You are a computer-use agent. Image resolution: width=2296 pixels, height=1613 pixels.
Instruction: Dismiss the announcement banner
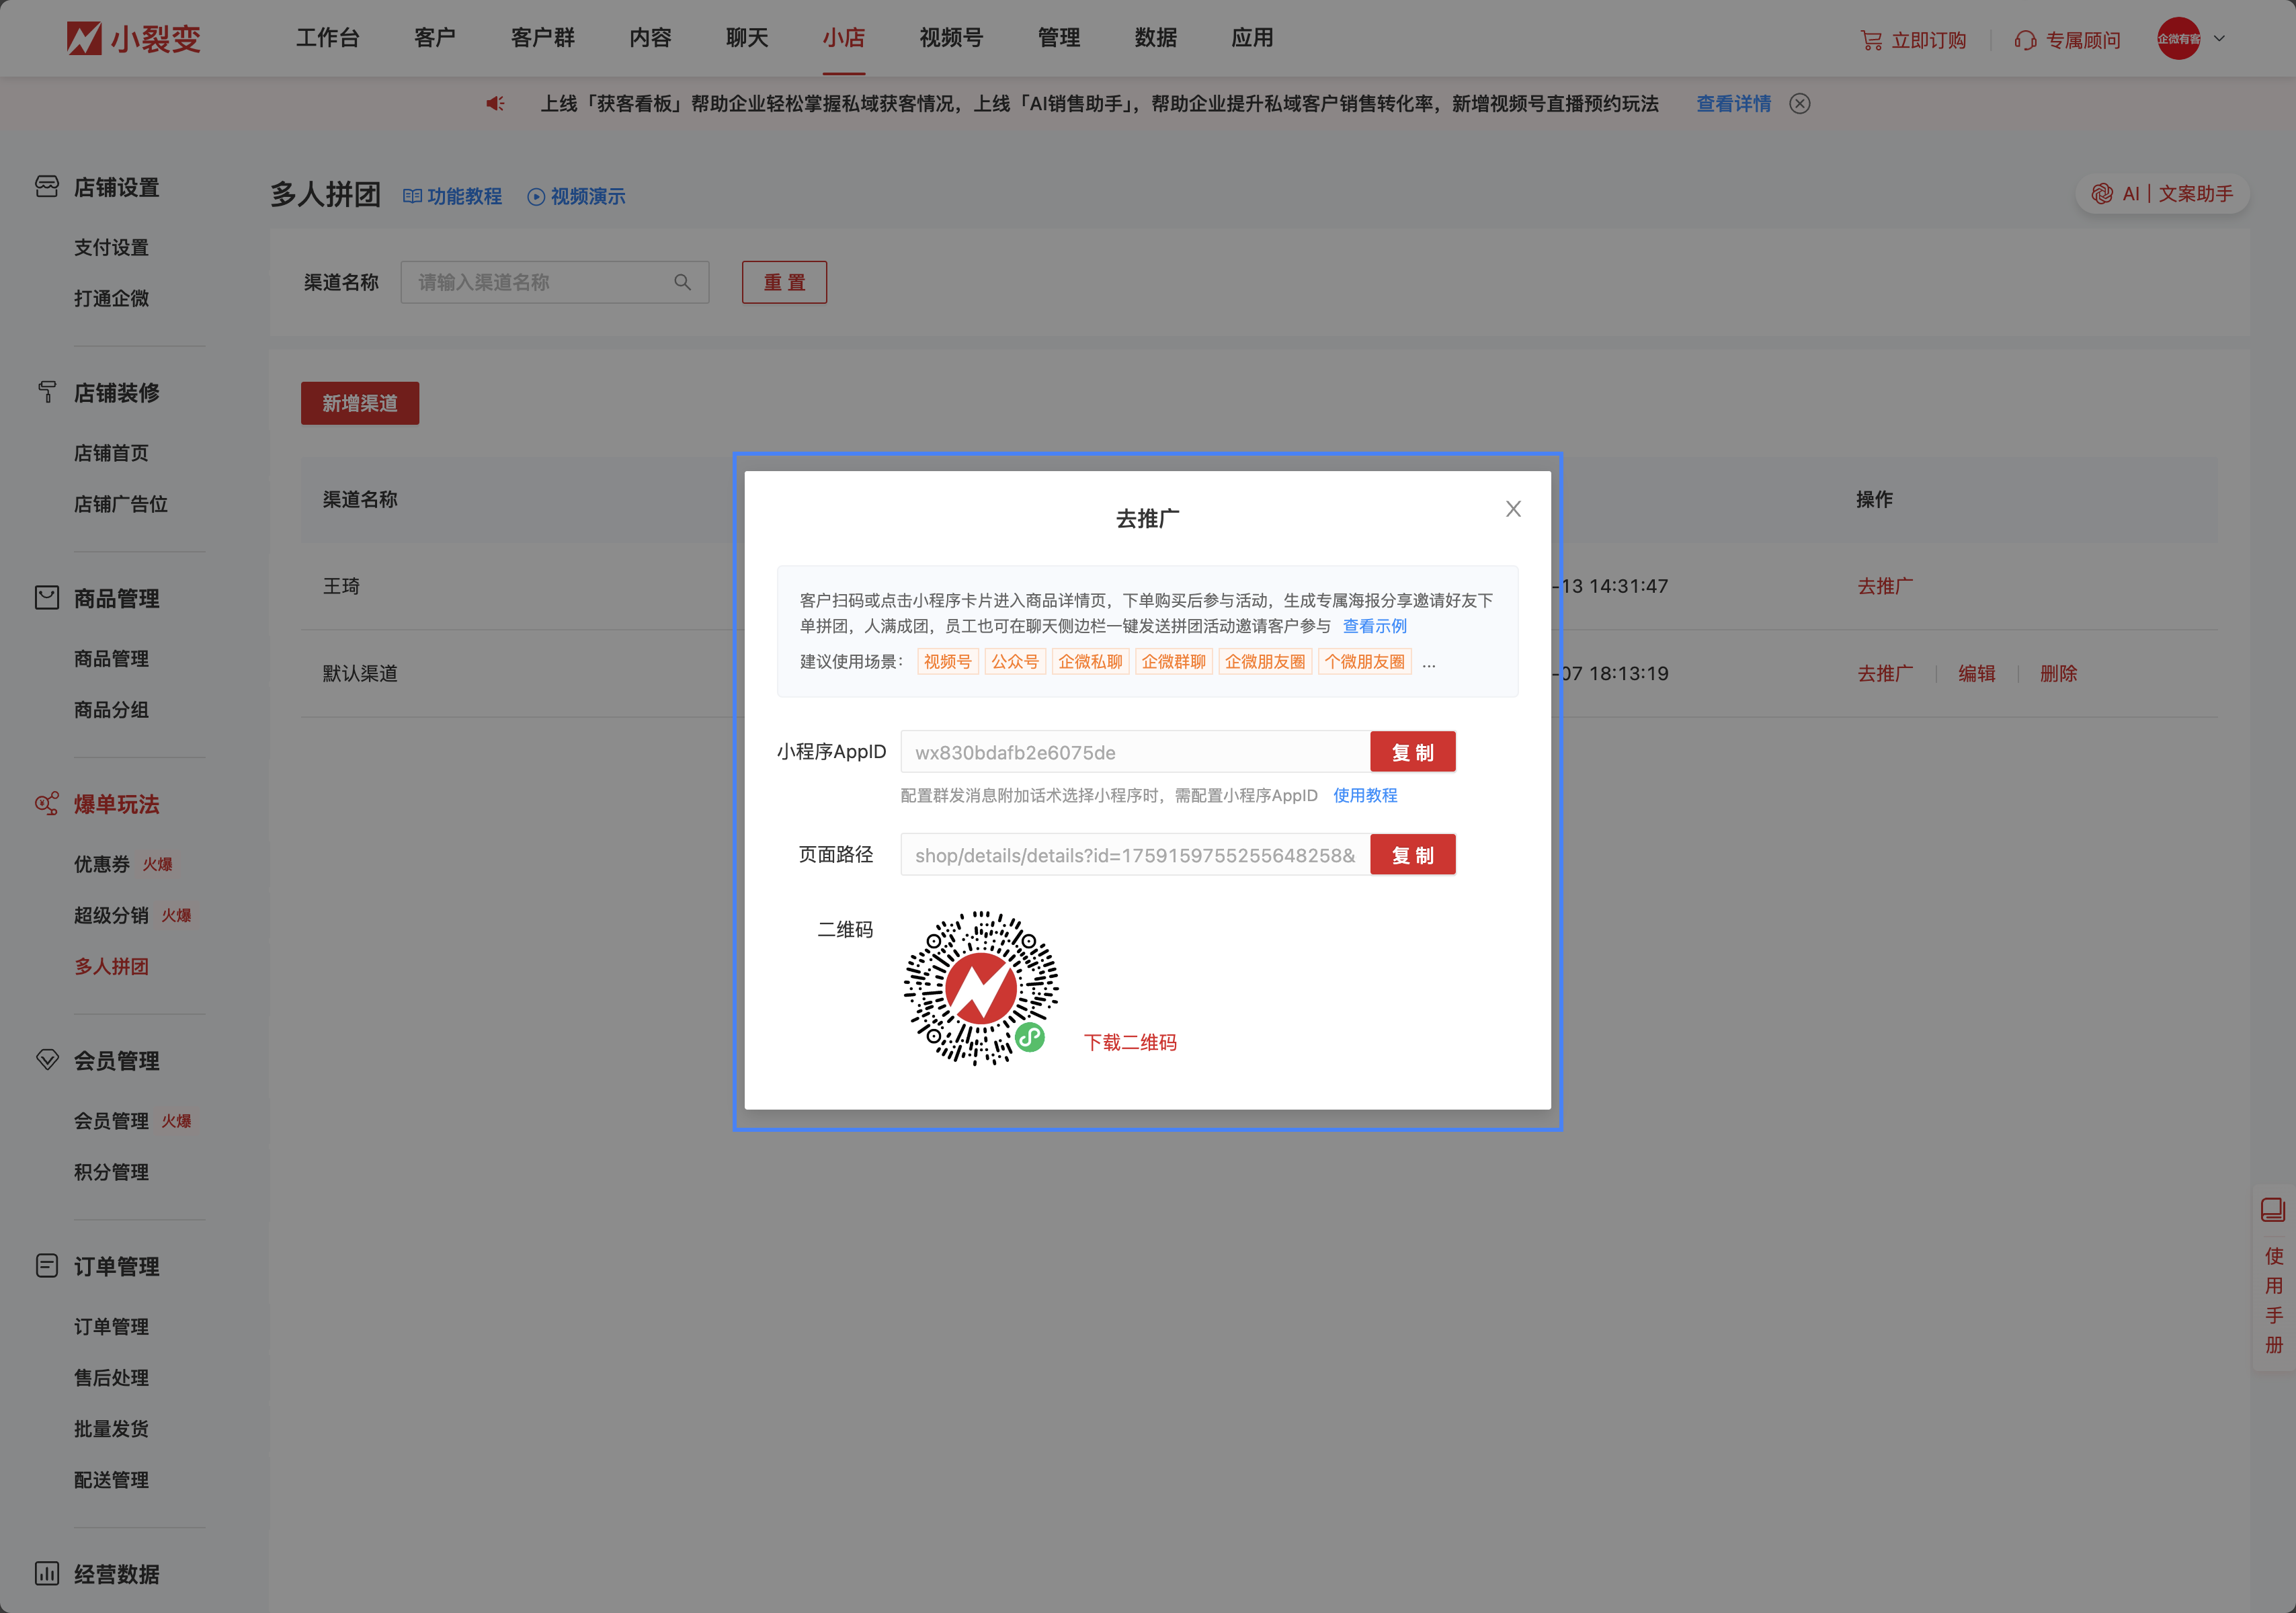(x=1799, y=103)
